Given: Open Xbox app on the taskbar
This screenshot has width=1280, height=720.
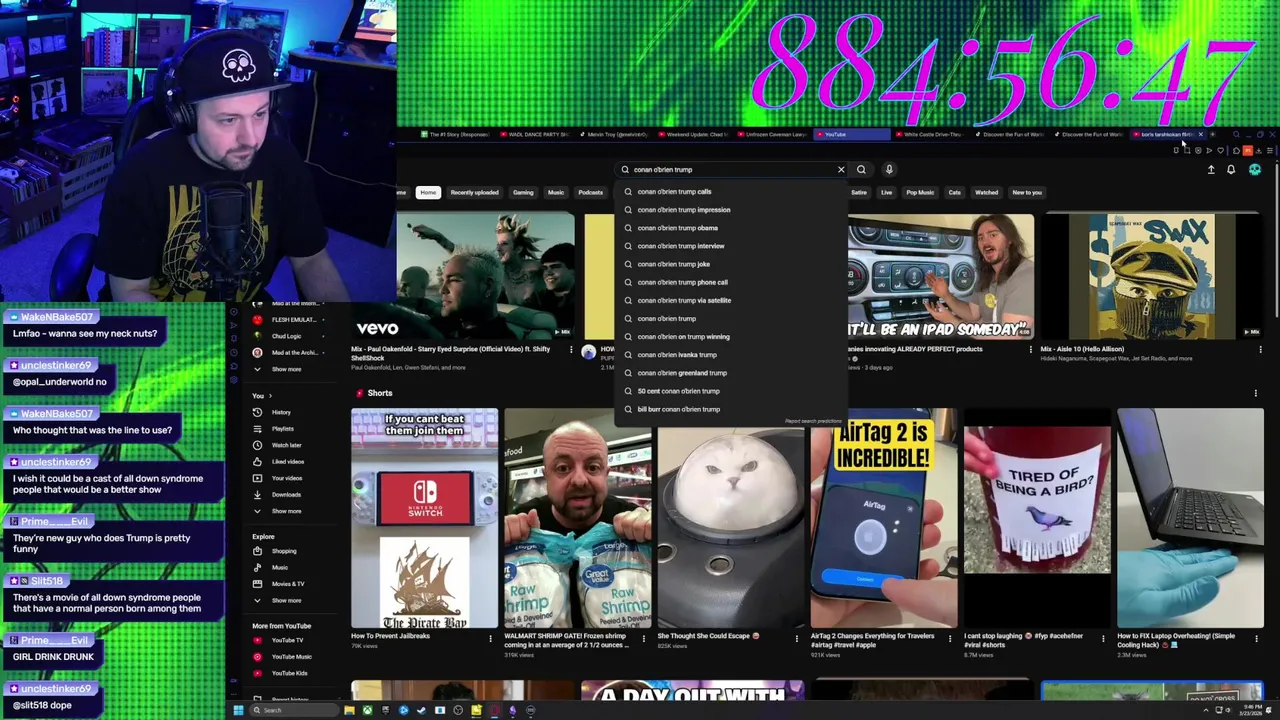Looking at the screenshot, I should (x=367, y=710).
